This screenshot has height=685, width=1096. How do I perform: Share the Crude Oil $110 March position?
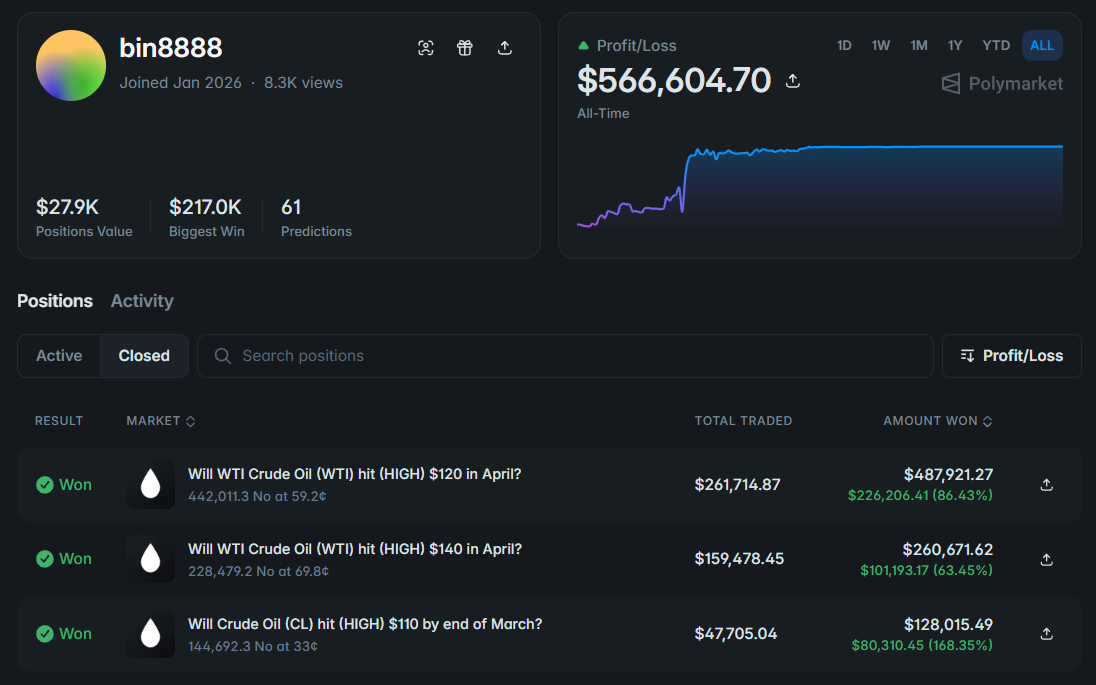[x=1046, y=633]
